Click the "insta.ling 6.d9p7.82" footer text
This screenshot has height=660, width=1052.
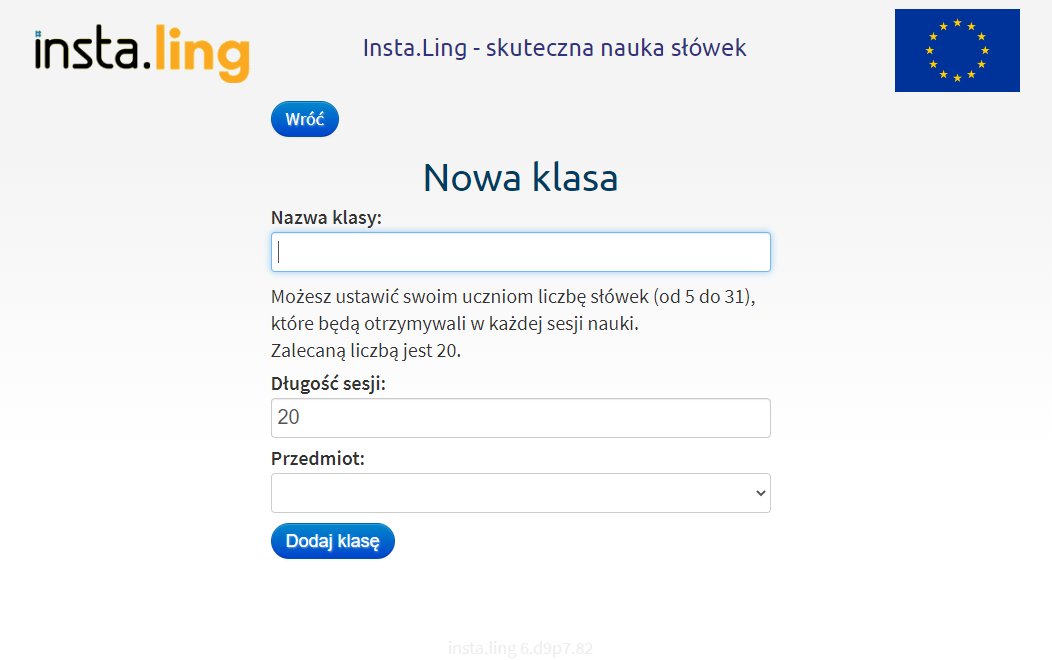click(x=520, y=648)
